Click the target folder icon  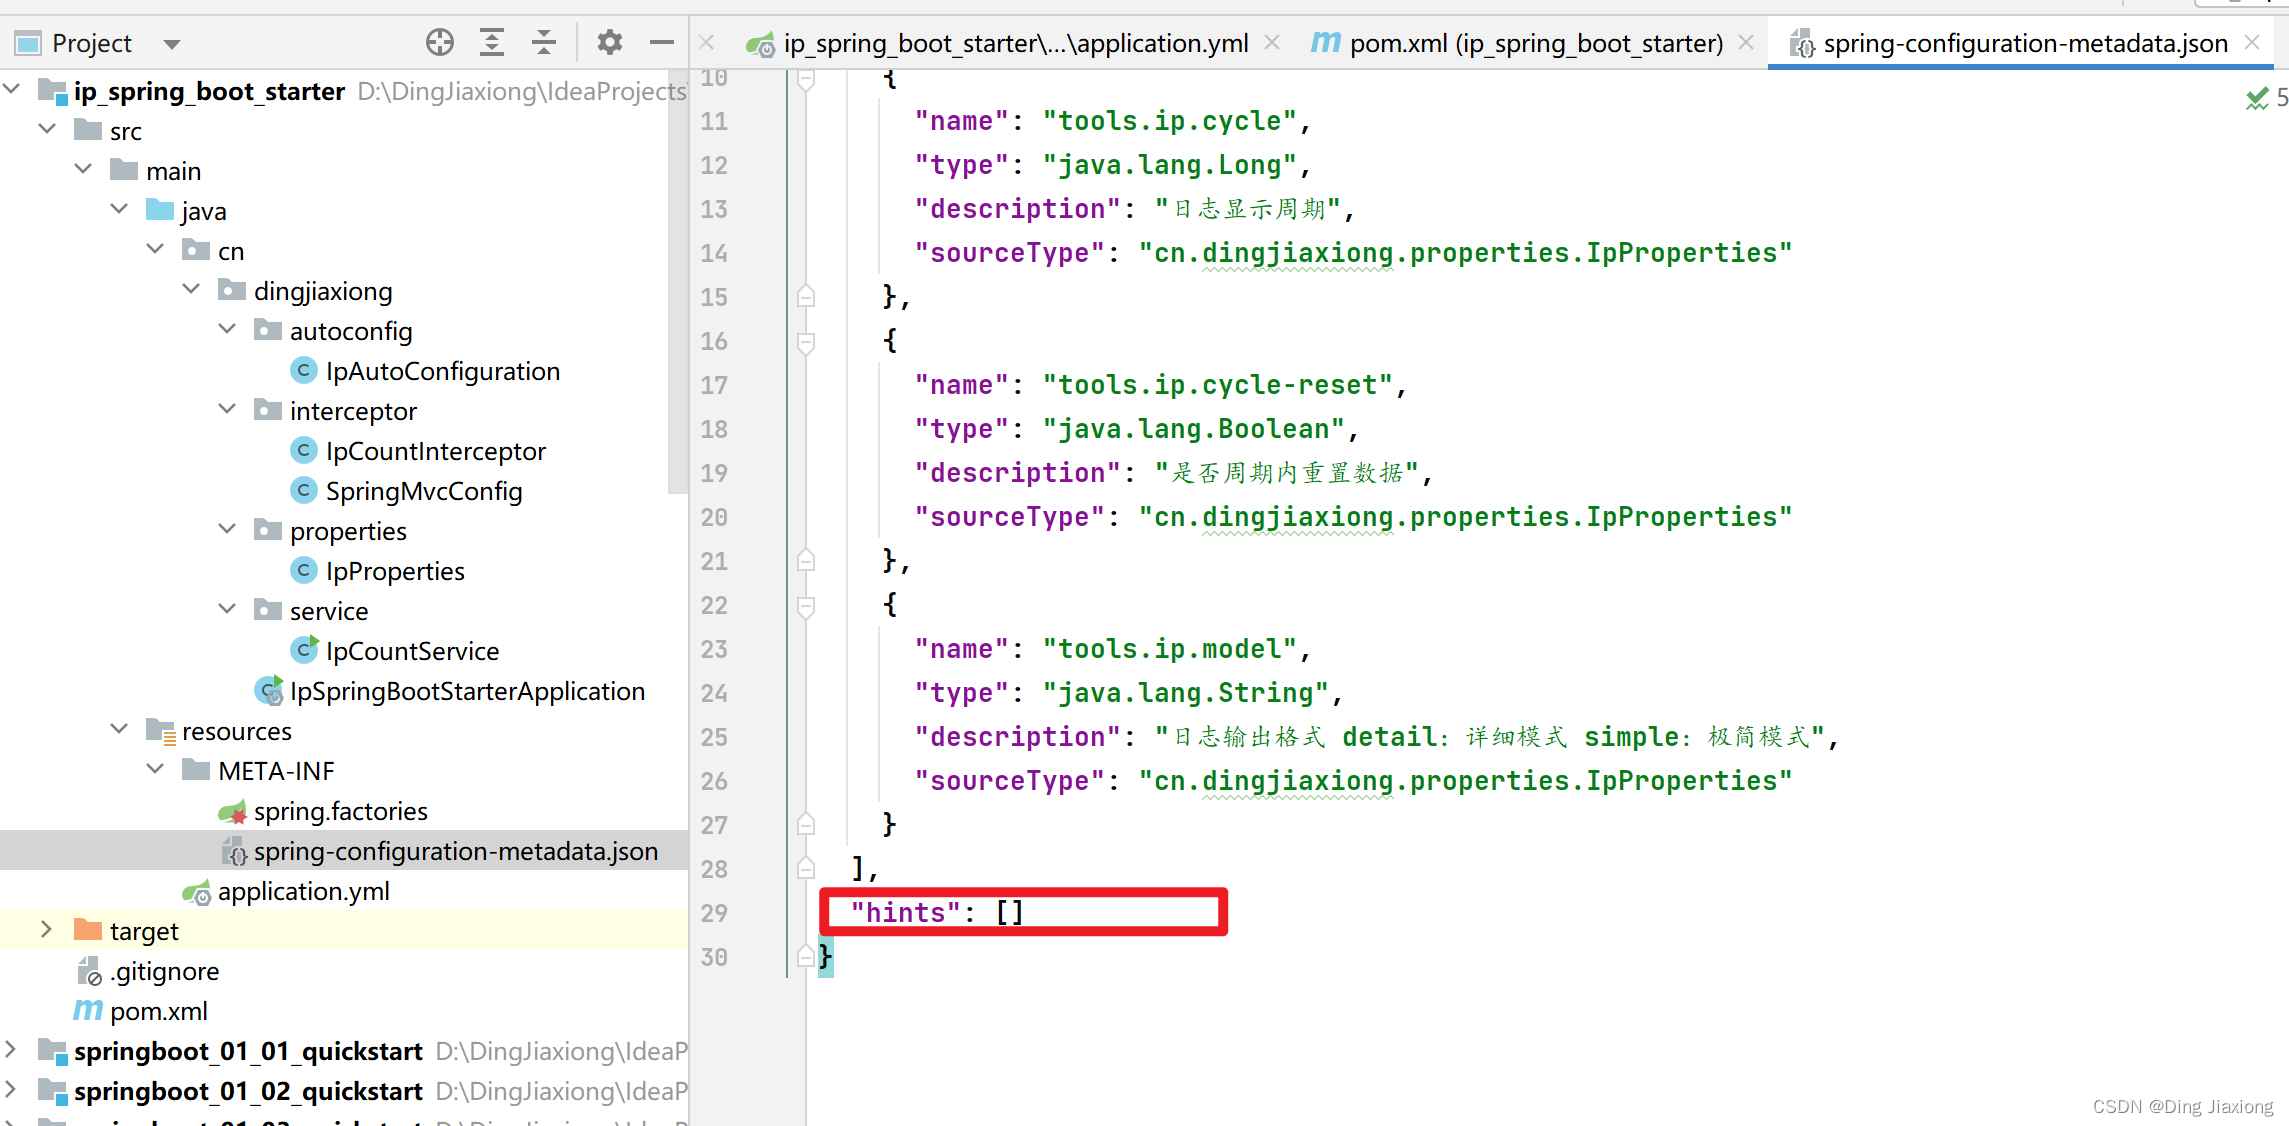tap(88, 930)
